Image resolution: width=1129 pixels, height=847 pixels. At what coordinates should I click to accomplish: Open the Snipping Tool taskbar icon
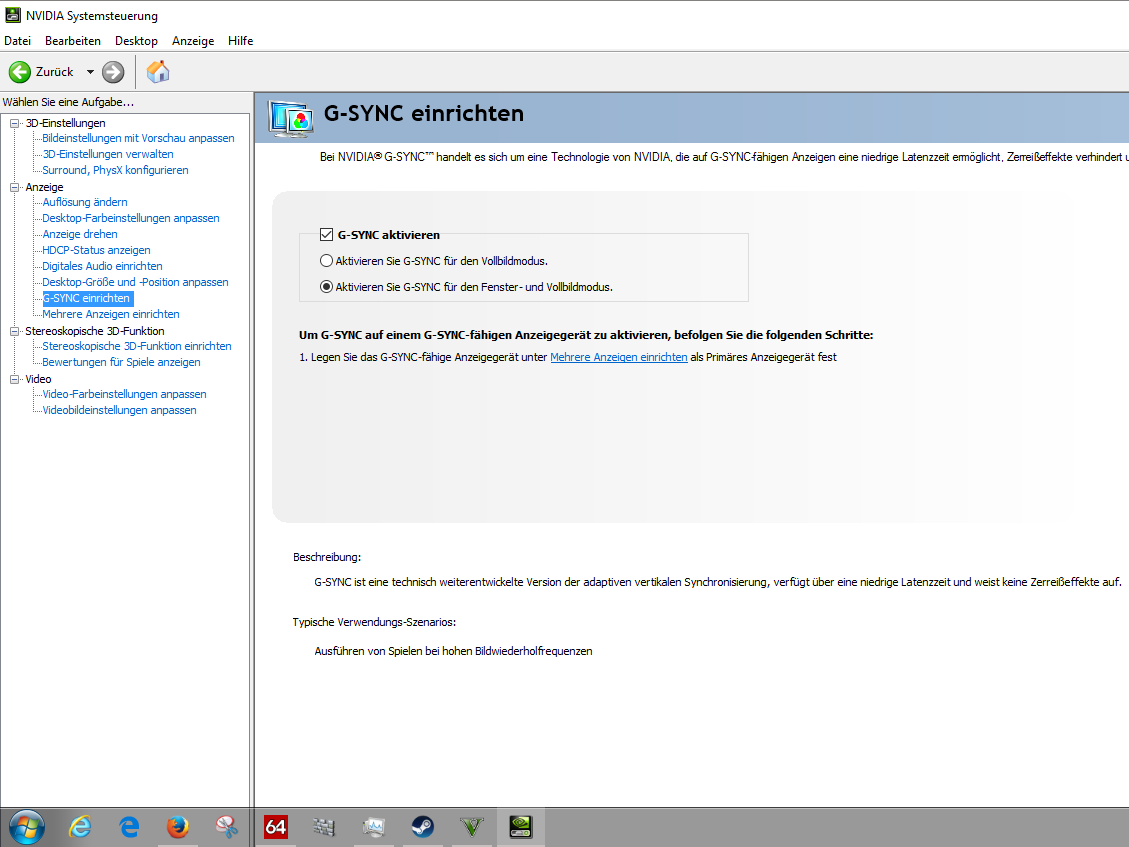[x=227, y=827]
